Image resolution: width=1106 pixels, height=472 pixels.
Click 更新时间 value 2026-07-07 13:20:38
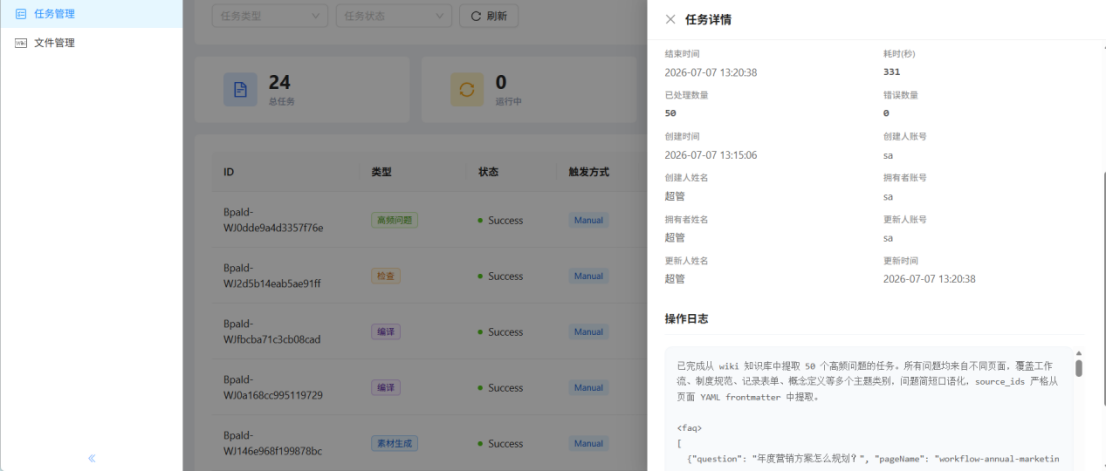click(930, 279)
